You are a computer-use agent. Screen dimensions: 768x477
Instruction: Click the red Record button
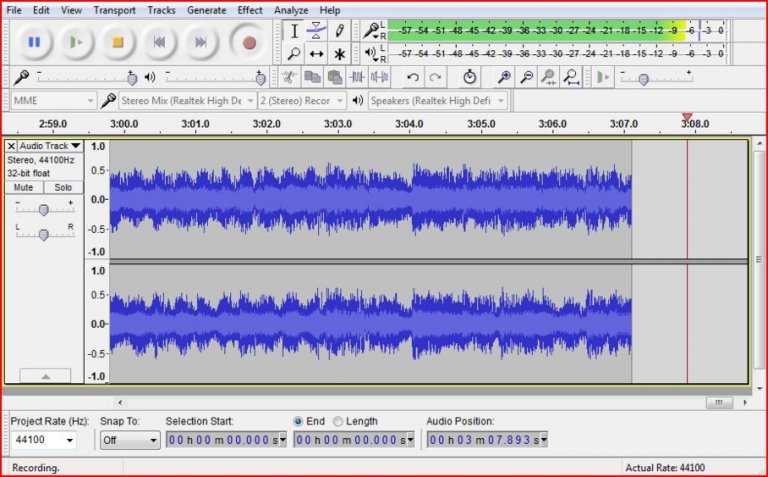pos(249,42)
